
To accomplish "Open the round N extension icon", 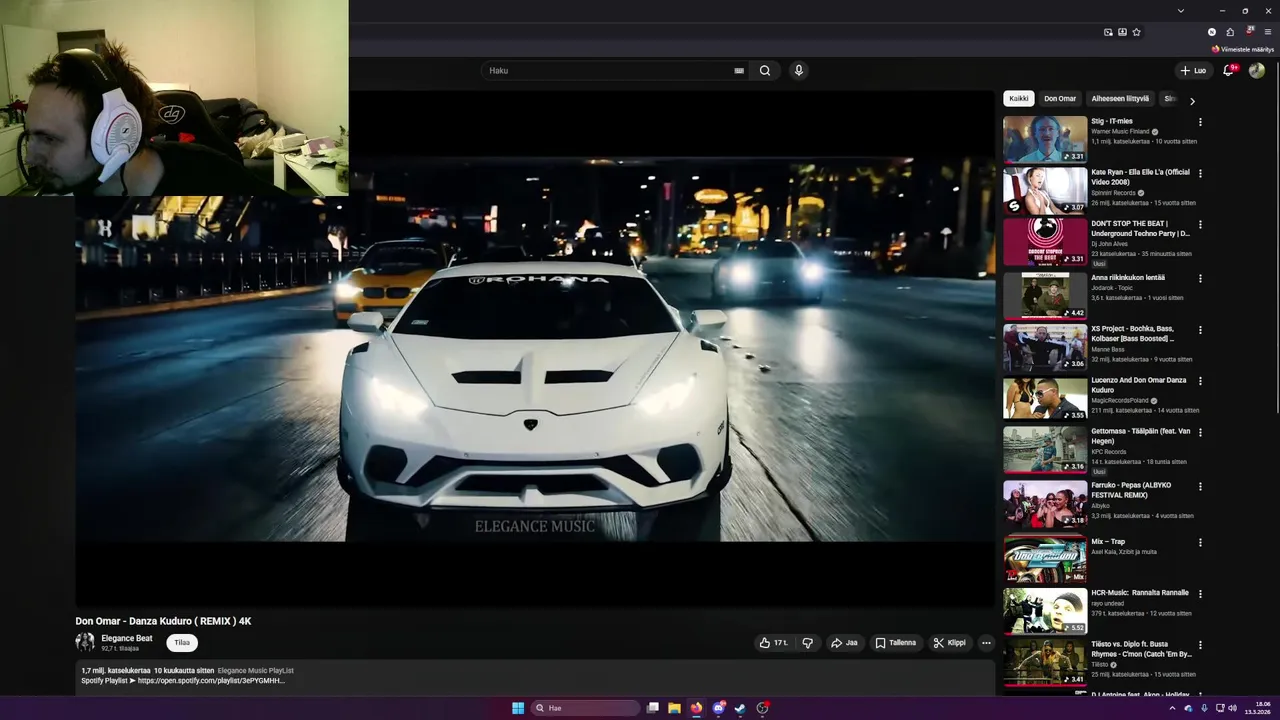I will point(1212,32).
